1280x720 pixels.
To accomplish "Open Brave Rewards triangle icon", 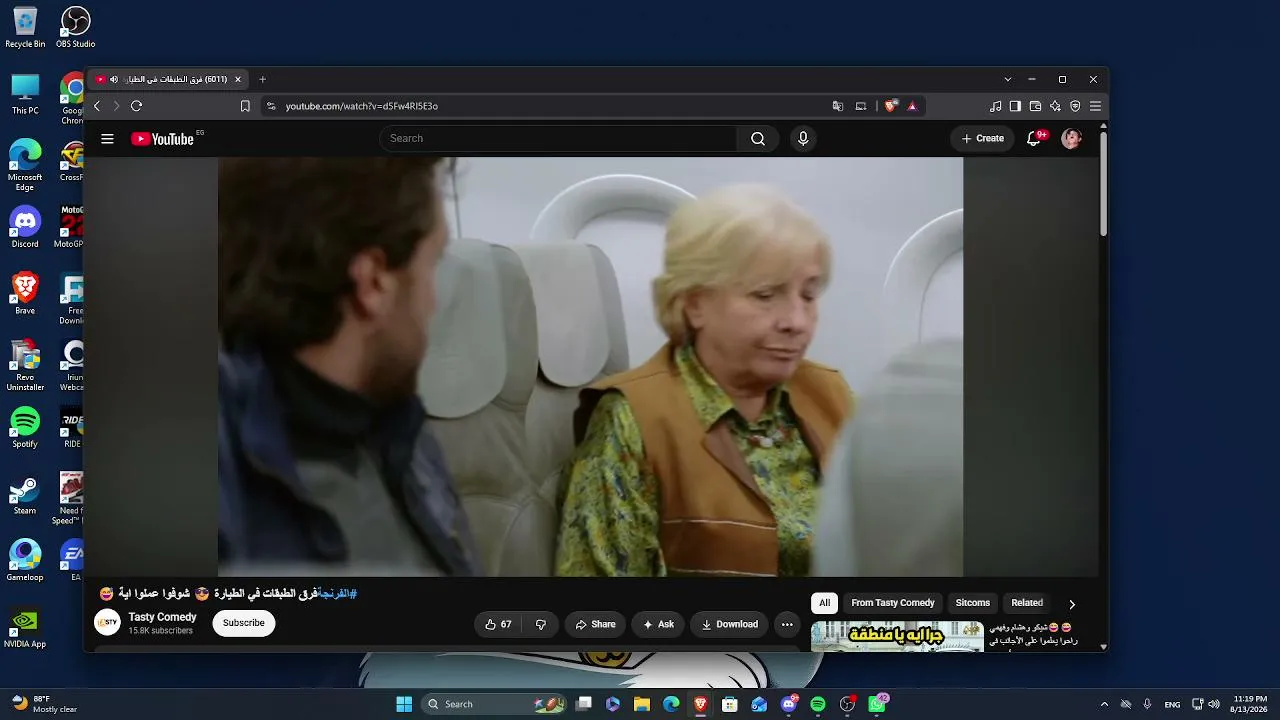I will 912,106.
